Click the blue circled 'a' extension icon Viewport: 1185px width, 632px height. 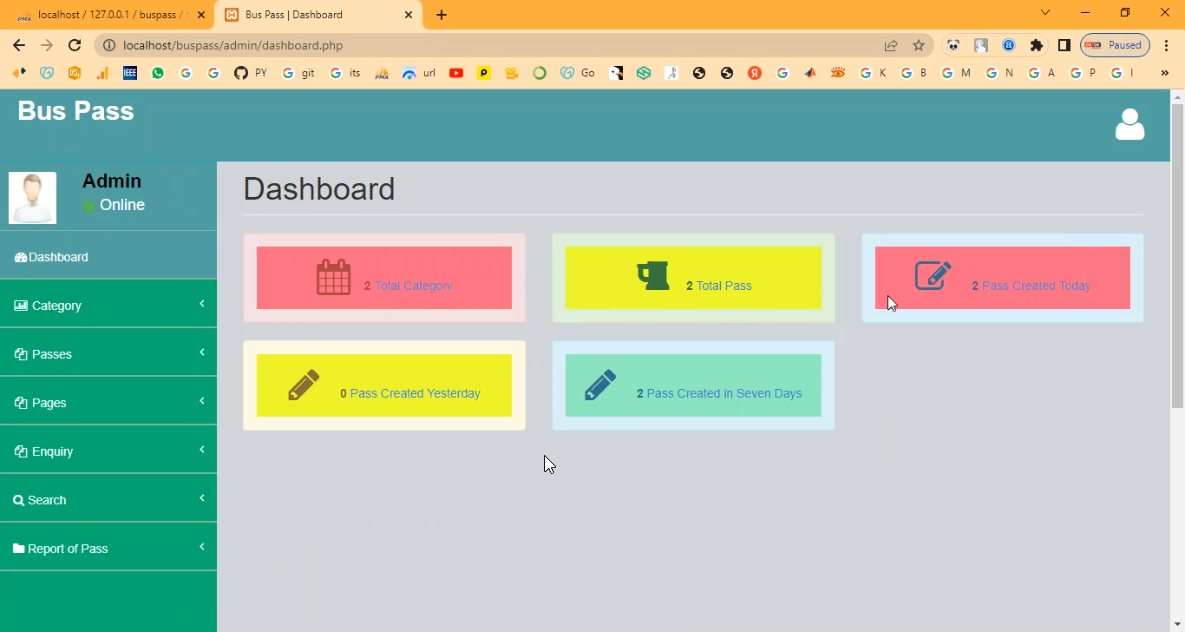1008,45
